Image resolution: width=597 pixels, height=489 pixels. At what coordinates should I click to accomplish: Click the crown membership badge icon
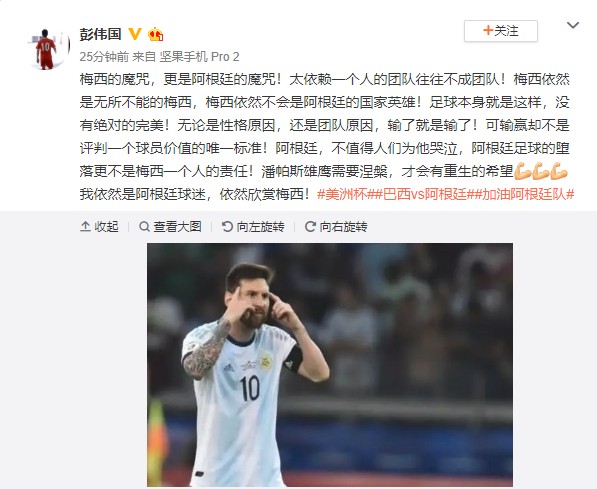pyautogui.click(x=156, y=34)
